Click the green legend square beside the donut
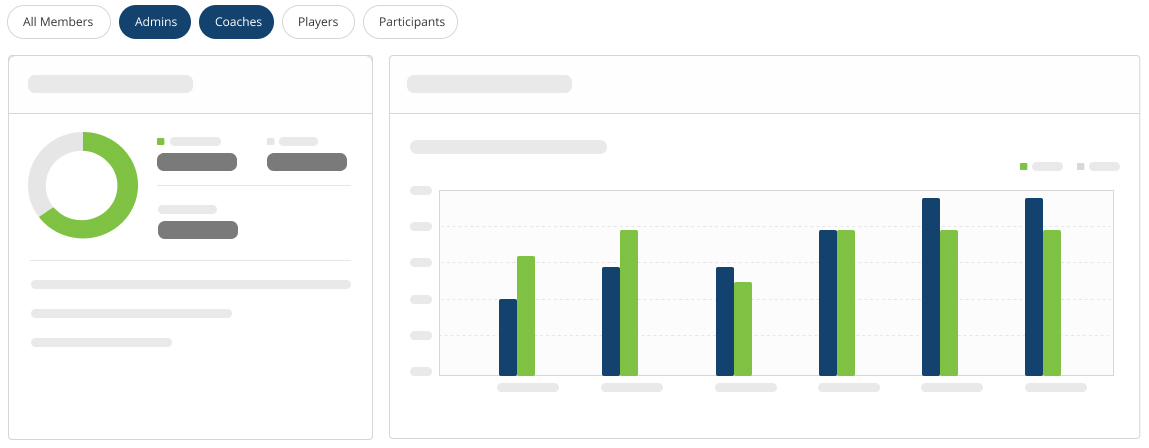The height and width of the screenshot is (448, 1149). 160,142
